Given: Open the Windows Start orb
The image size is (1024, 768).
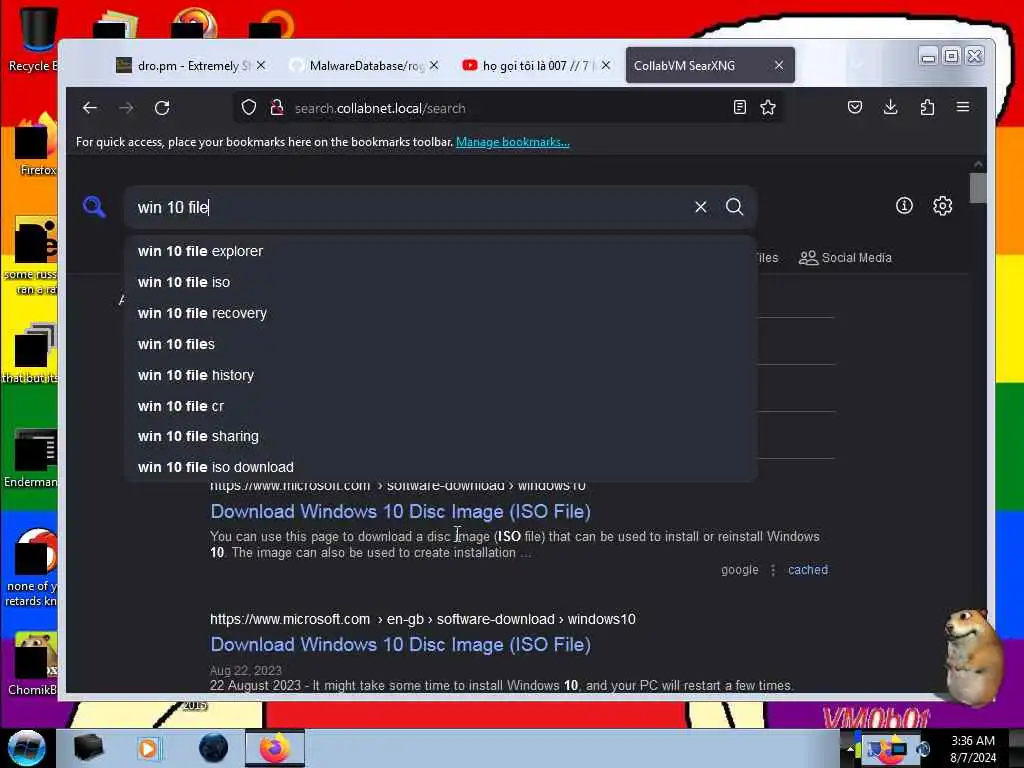Looking at the screenshot, I should [x=27, y=748].
